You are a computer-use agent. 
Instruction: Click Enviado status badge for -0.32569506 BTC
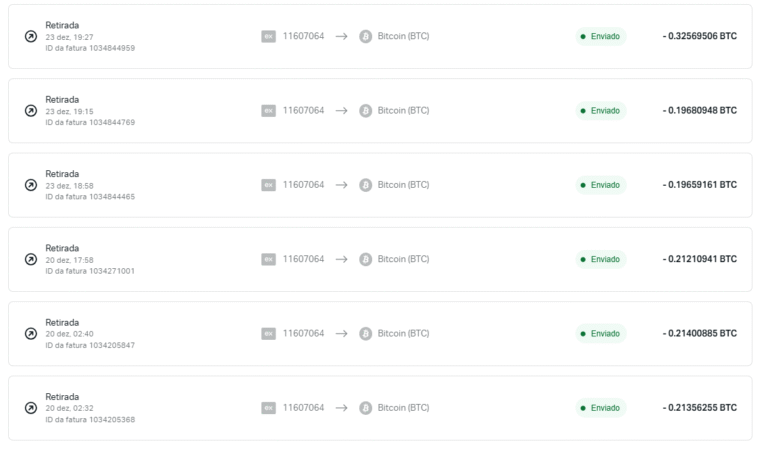600,36
